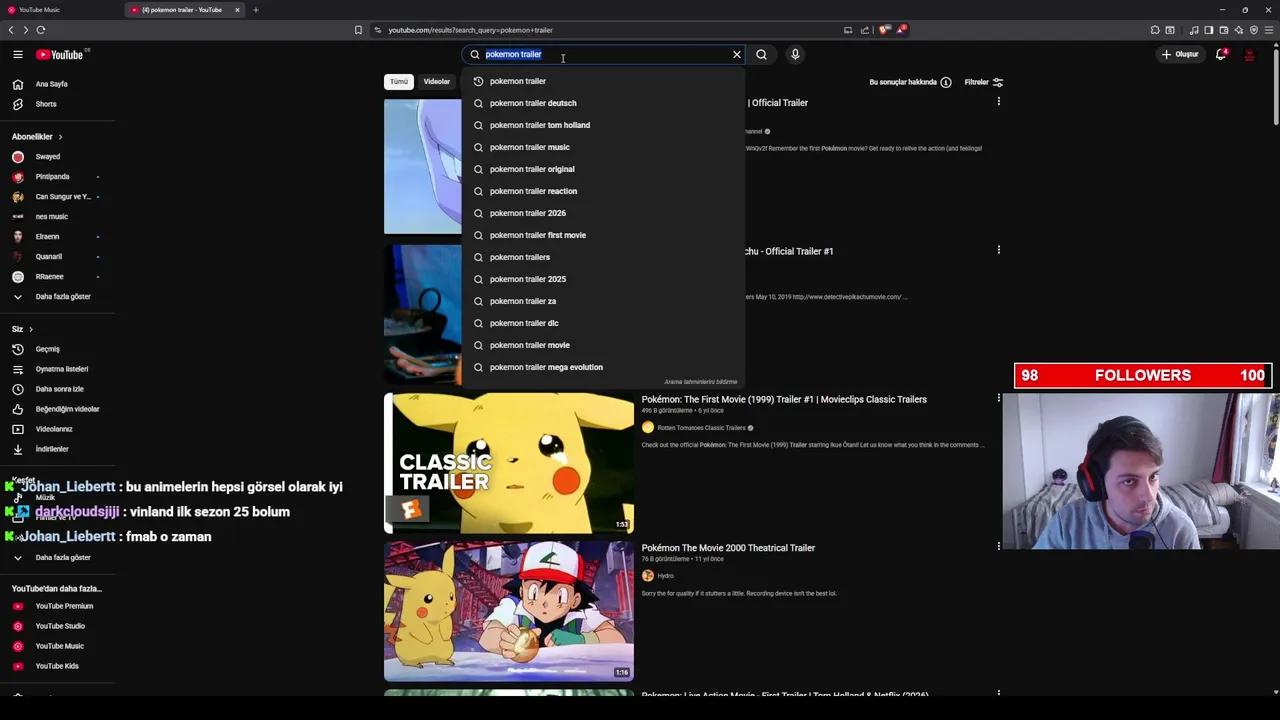Select suggestion pokemon trailer reaction
Viewport: 1280px width, 720px height.
pos(603,191)
